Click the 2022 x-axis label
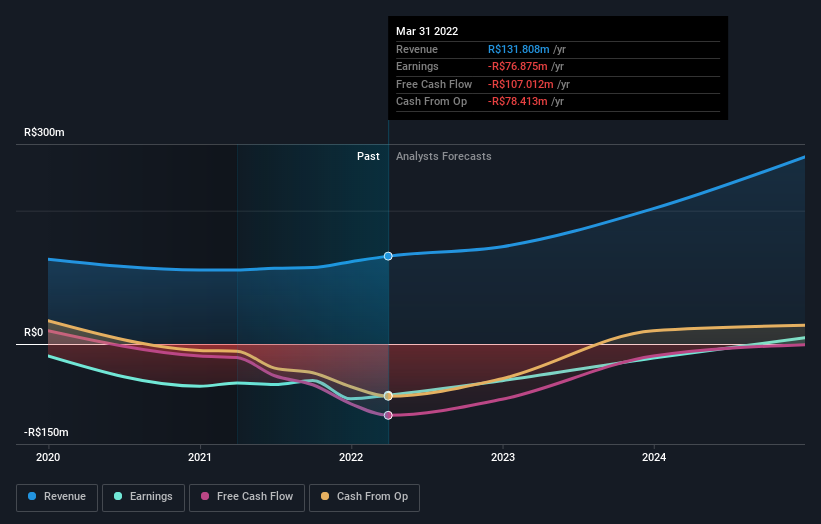 [351, 457]
